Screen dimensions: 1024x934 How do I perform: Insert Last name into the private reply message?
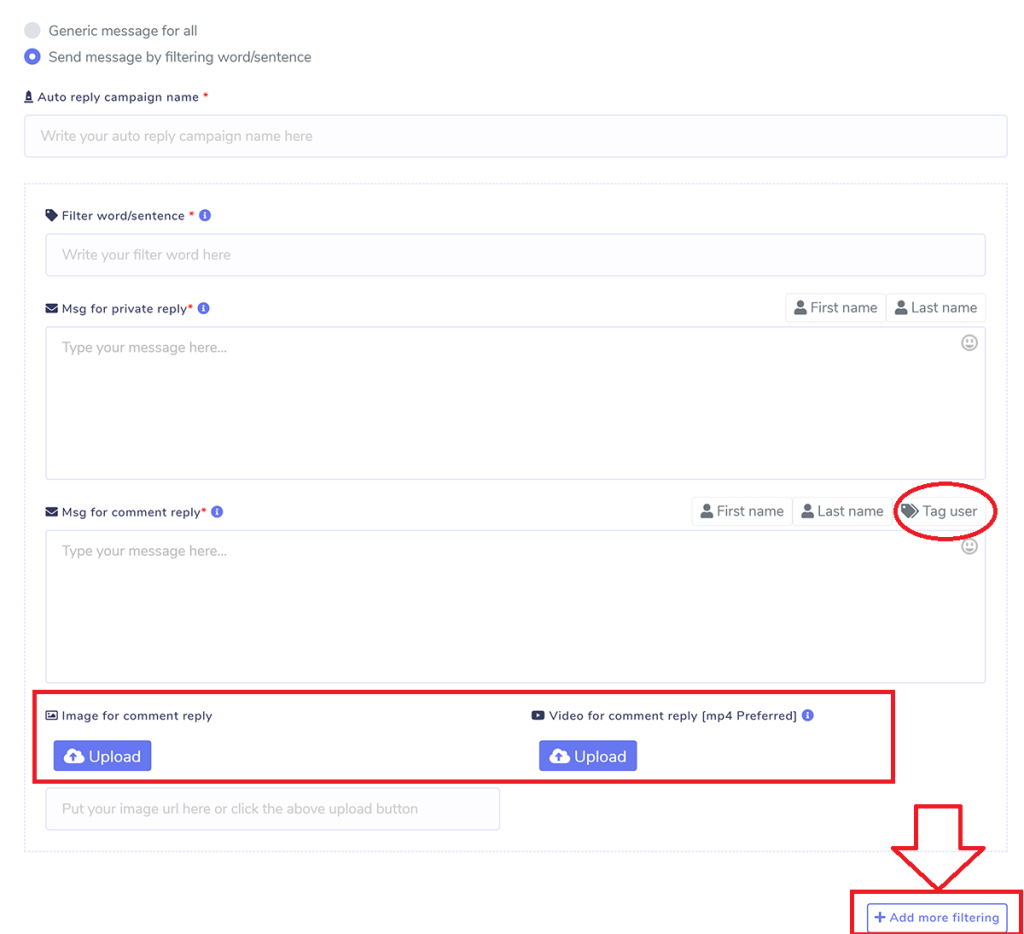936,307
